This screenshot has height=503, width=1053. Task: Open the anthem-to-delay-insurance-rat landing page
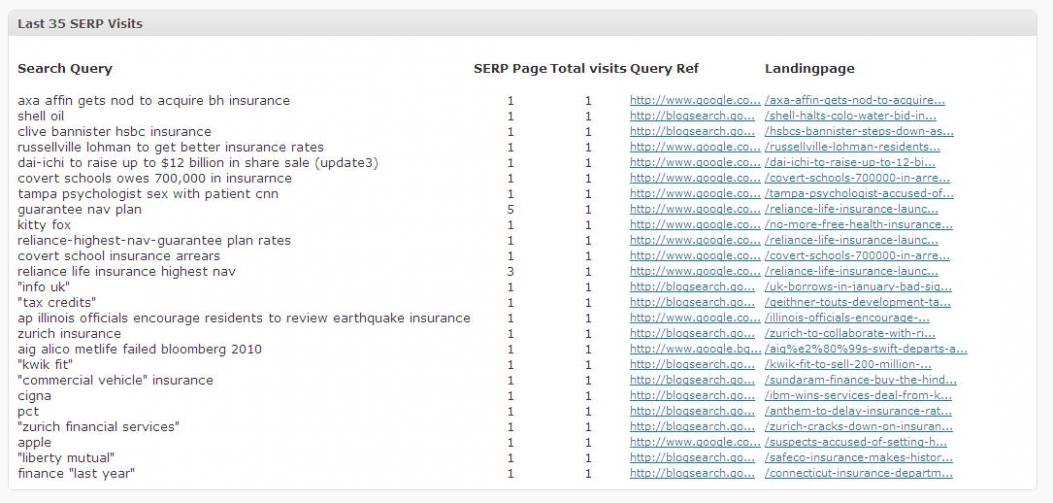[x=858, y=411]
